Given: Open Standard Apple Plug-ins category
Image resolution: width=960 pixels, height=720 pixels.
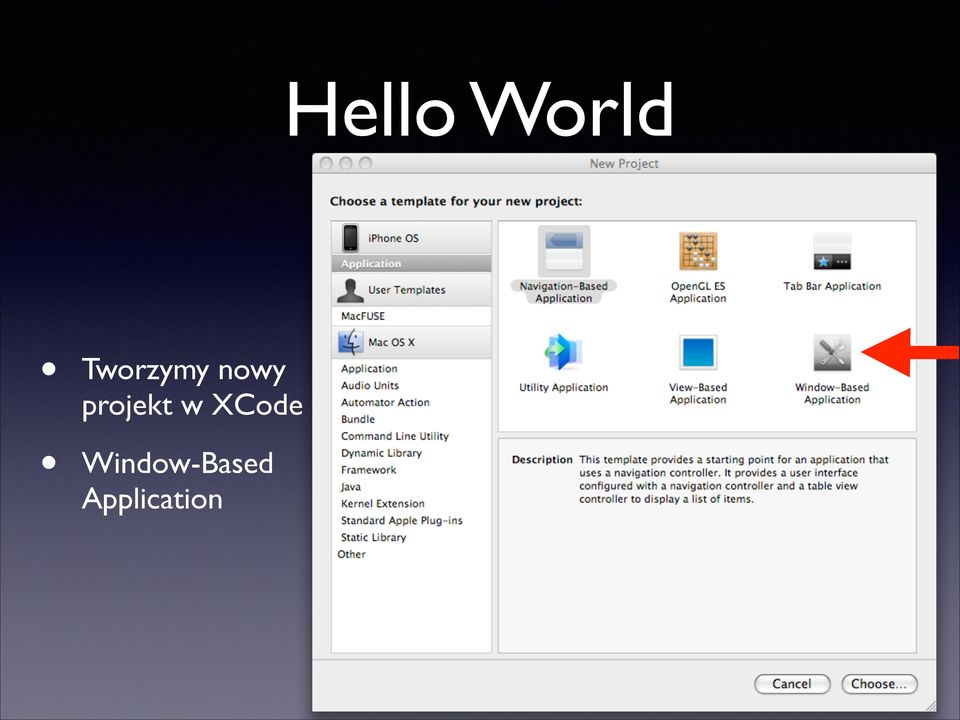Looking at the screenshot, I should [411, 520].
